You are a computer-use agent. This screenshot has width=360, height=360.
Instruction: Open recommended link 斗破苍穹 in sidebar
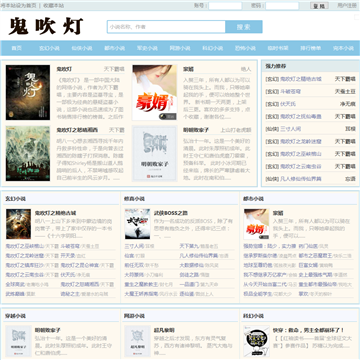290,91
